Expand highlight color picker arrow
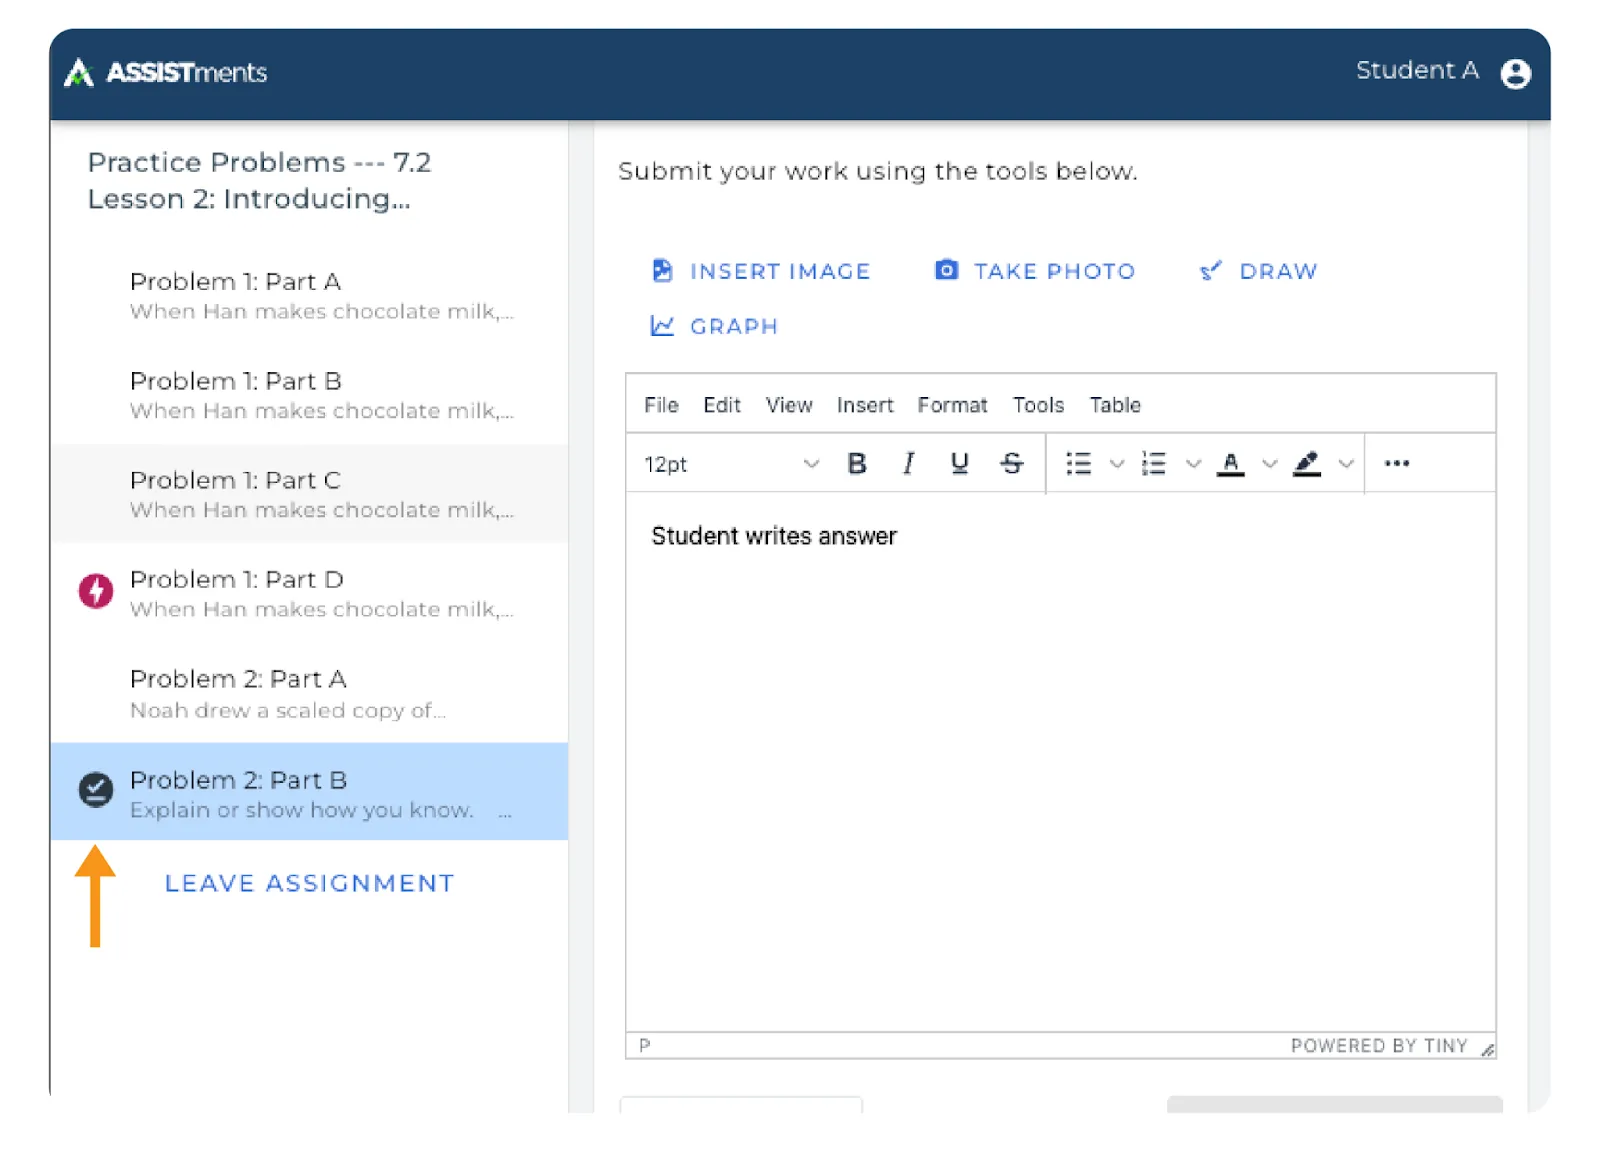This screenshot has width=1600, height=1166. pyautogui.click(x=1346, y=464)
